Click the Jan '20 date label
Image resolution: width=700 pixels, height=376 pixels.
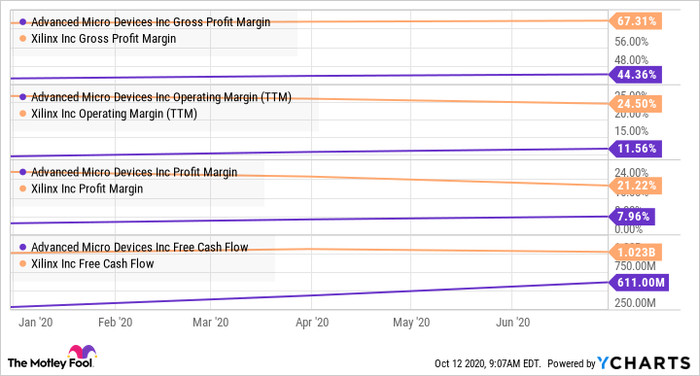click(35, 322)
